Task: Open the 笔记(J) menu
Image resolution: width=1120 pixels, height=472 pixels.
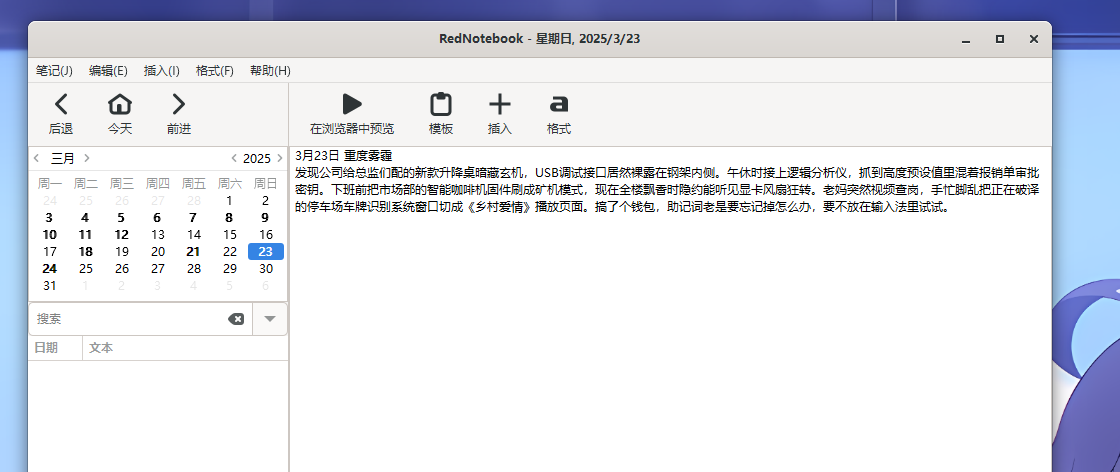Action: [54, 71]
